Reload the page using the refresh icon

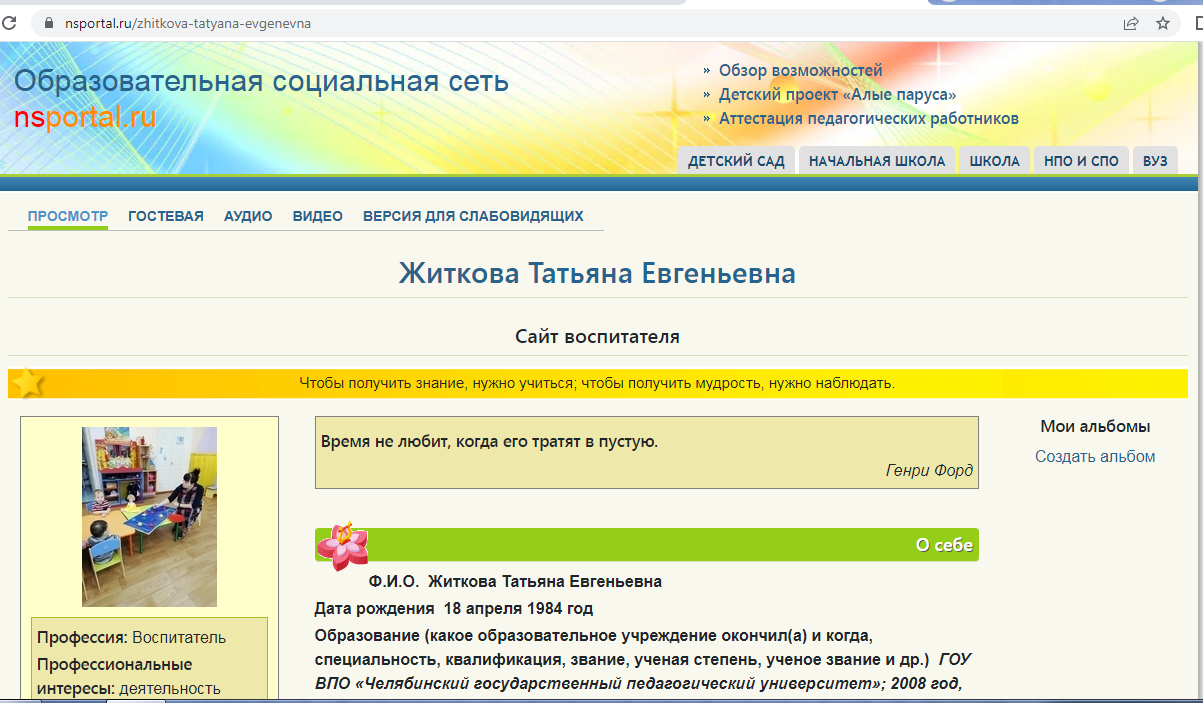[x=9, y=23]
